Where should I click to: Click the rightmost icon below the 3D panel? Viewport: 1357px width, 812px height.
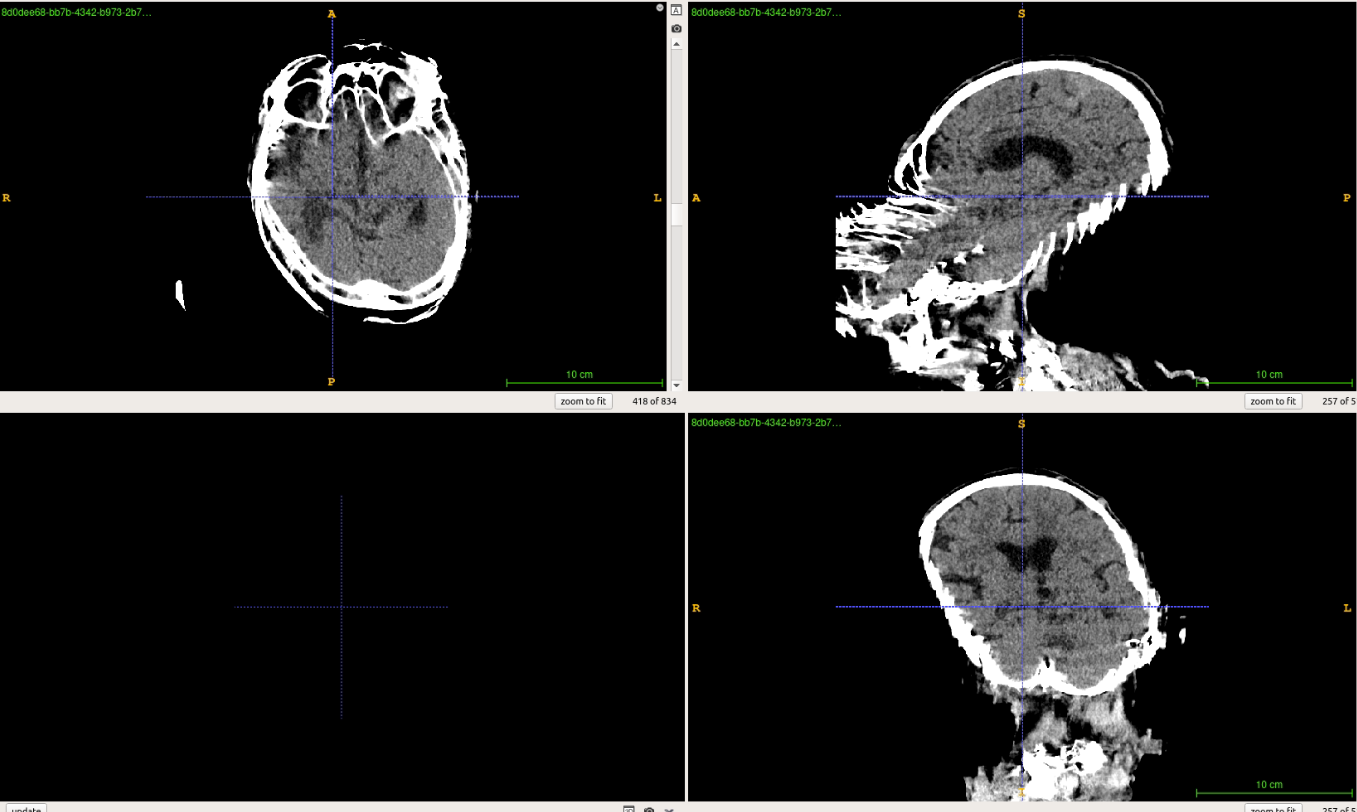[x=669, y=808]
